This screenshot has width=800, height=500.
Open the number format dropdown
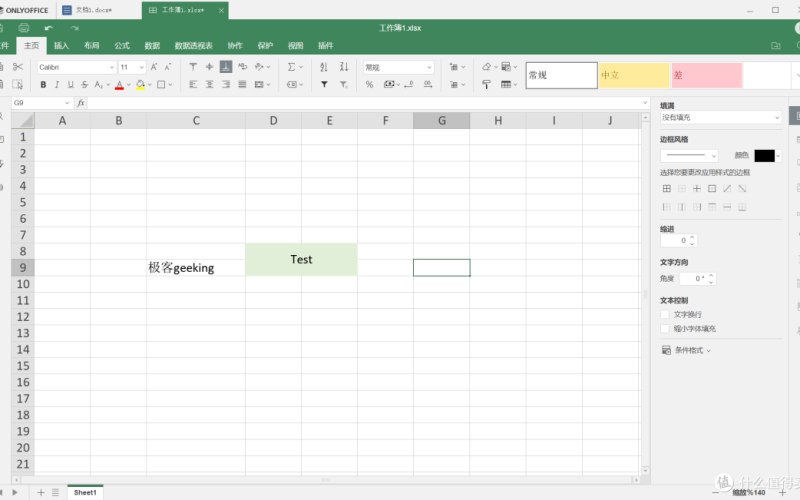(398, 67)
